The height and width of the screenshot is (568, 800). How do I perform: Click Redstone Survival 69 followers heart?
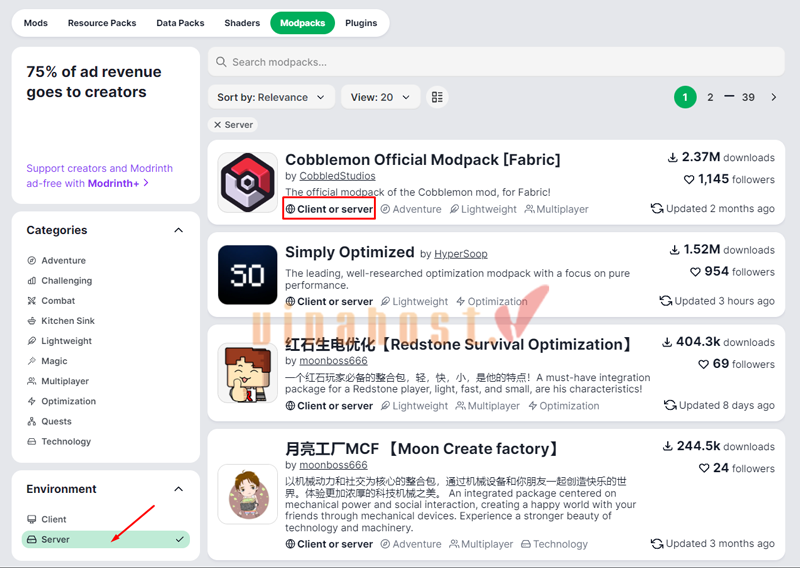[x=703, y=364]
